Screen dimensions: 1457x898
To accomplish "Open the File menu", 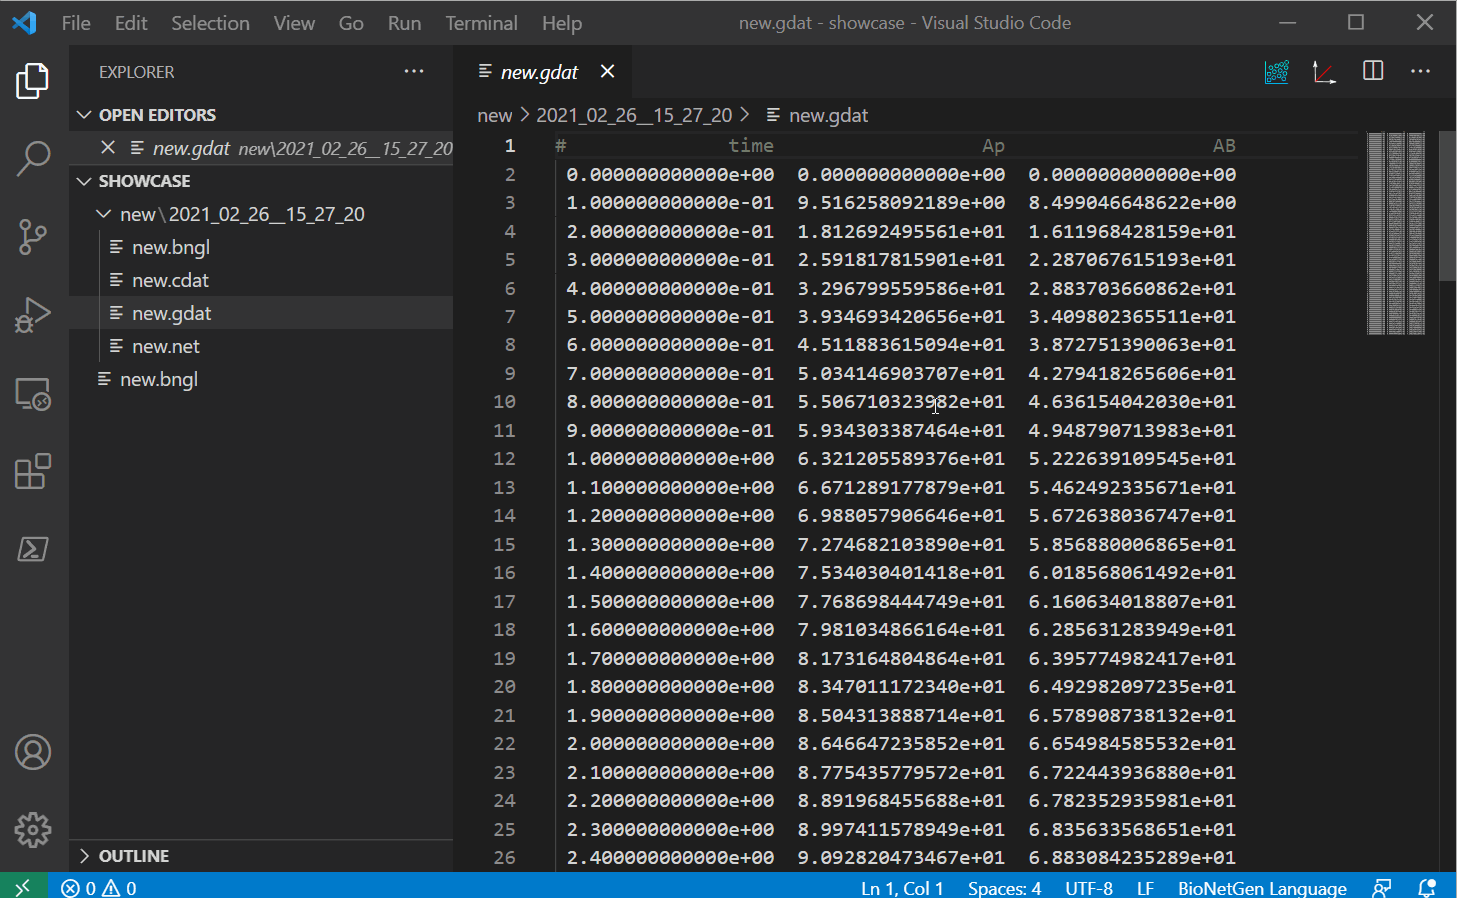I will pyautogui.click(x=76, y=23).
